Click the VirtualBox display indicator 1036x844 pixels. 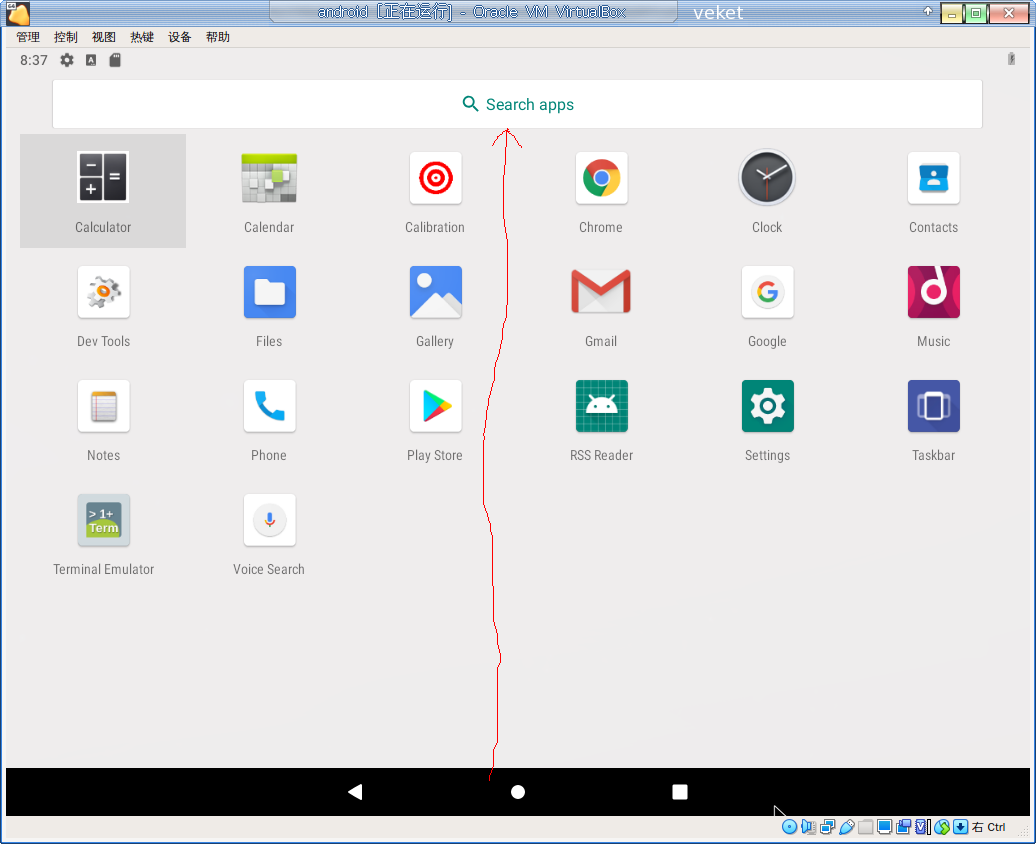click(x=884, y=826)
